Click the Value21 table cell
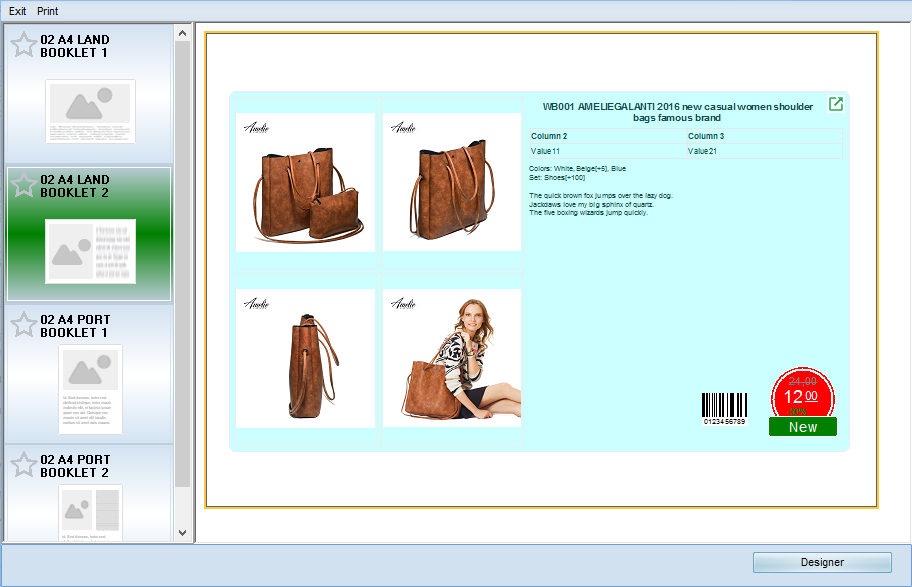 [x=764, y=151]
